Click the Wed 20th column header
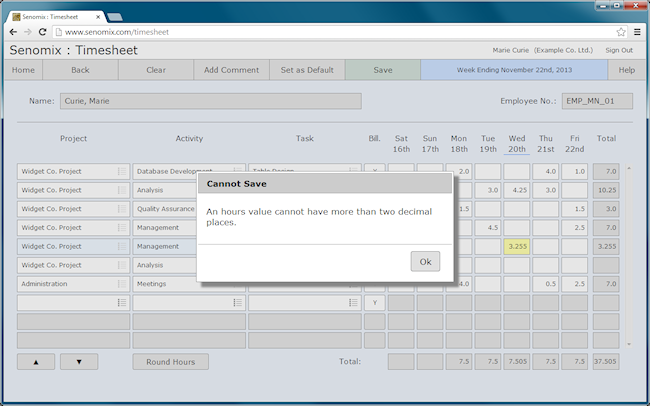 tap(517, 143)
